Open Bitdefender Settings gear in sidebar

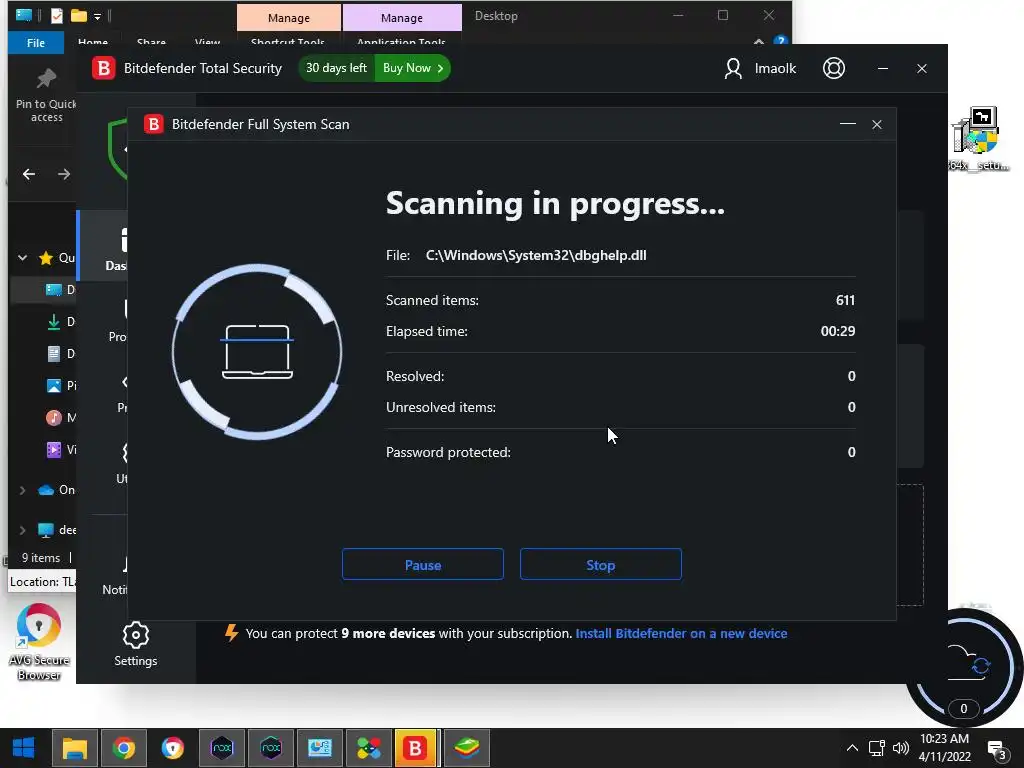[x=136, y=645]
